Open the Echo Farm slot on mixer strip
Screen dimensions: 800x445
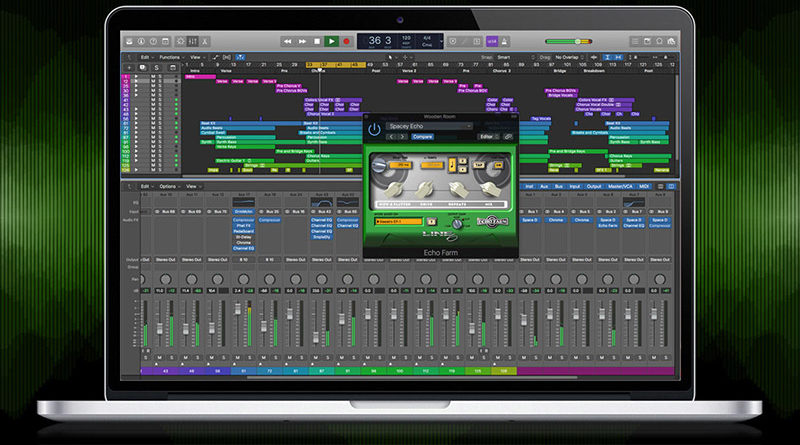click(608, 226)
